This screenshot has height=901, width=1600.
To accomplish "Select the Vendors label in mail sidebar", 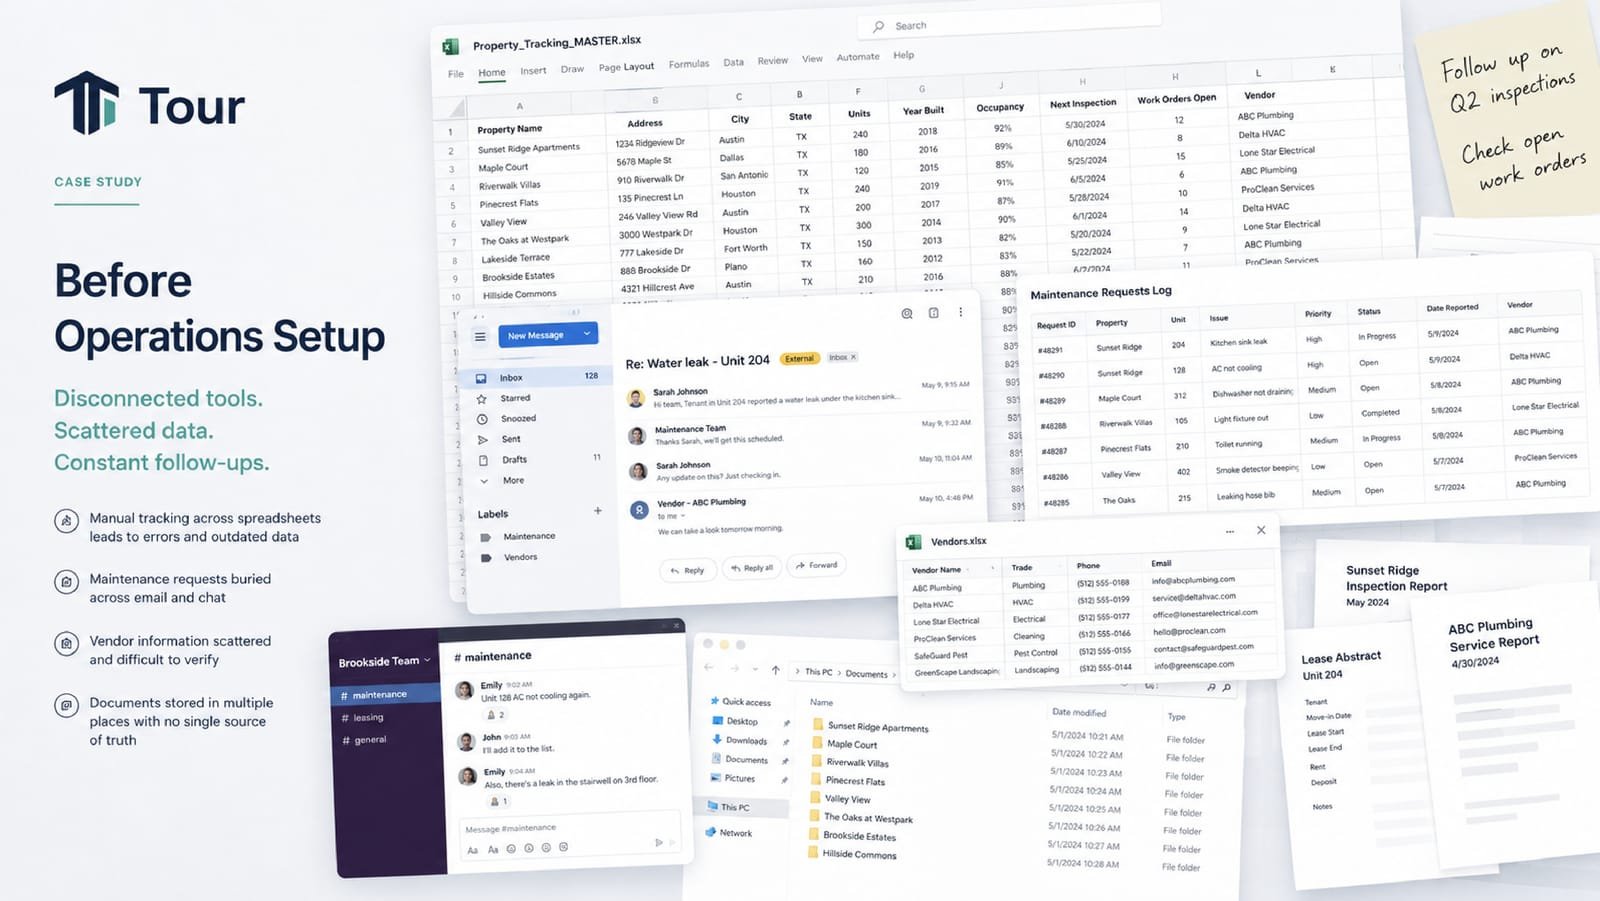I will click(x=521, y=558).
